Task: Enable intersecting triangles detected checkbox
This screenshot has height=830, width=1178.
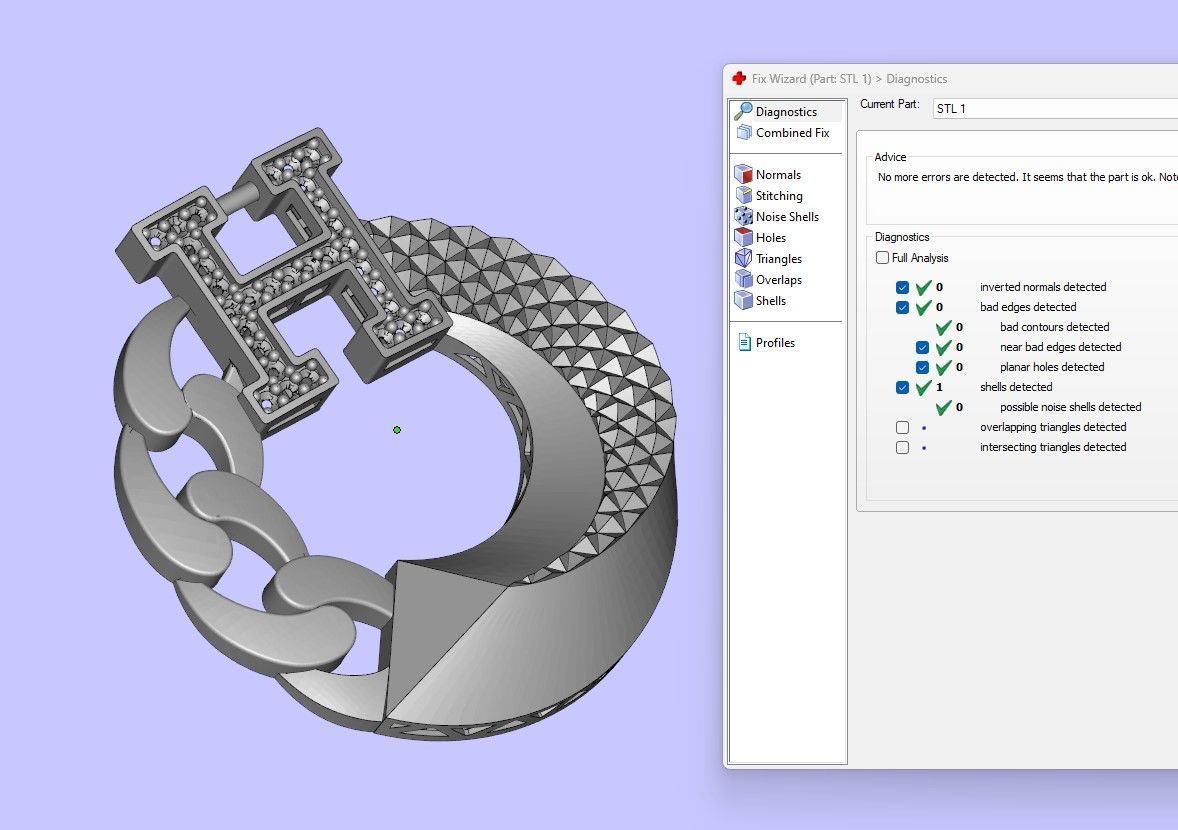Action: [902, 448]
